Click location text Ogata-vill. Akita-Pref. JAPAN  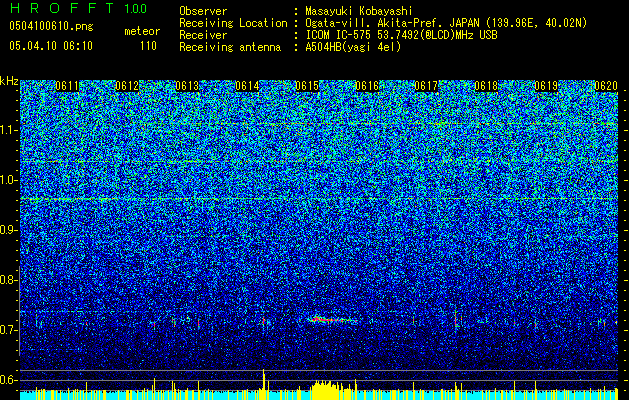[392, 23]
